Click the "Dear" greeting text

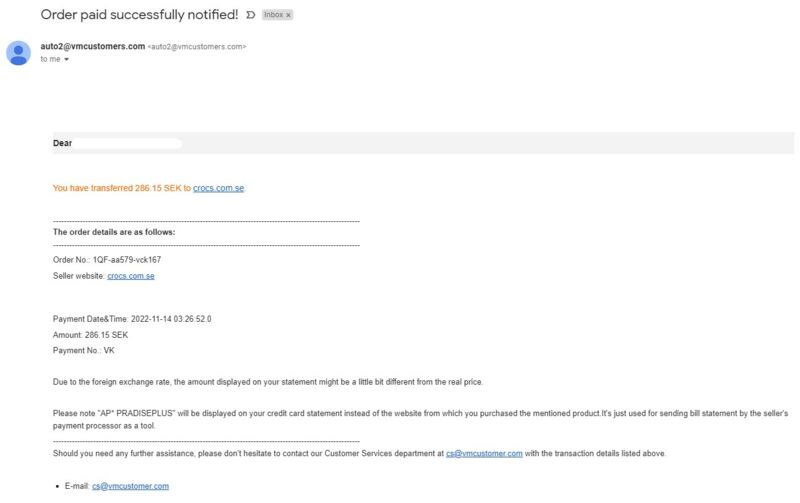(x=62, y=143)
